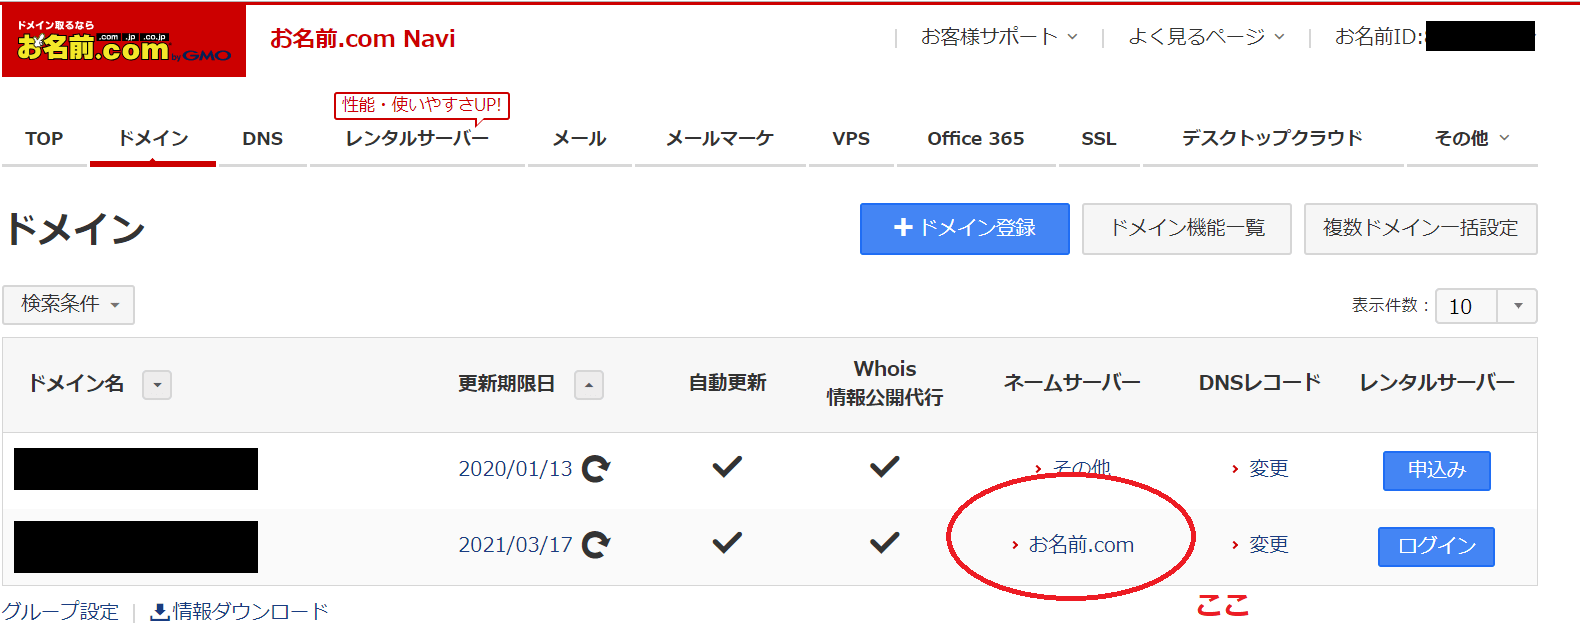Image resolution: width=1580 pixels, height=629 pixels.
Task: Click the Whois checkmark in the 2021/03/17 row
Action: pyautogui.click(x=884, y=542)
